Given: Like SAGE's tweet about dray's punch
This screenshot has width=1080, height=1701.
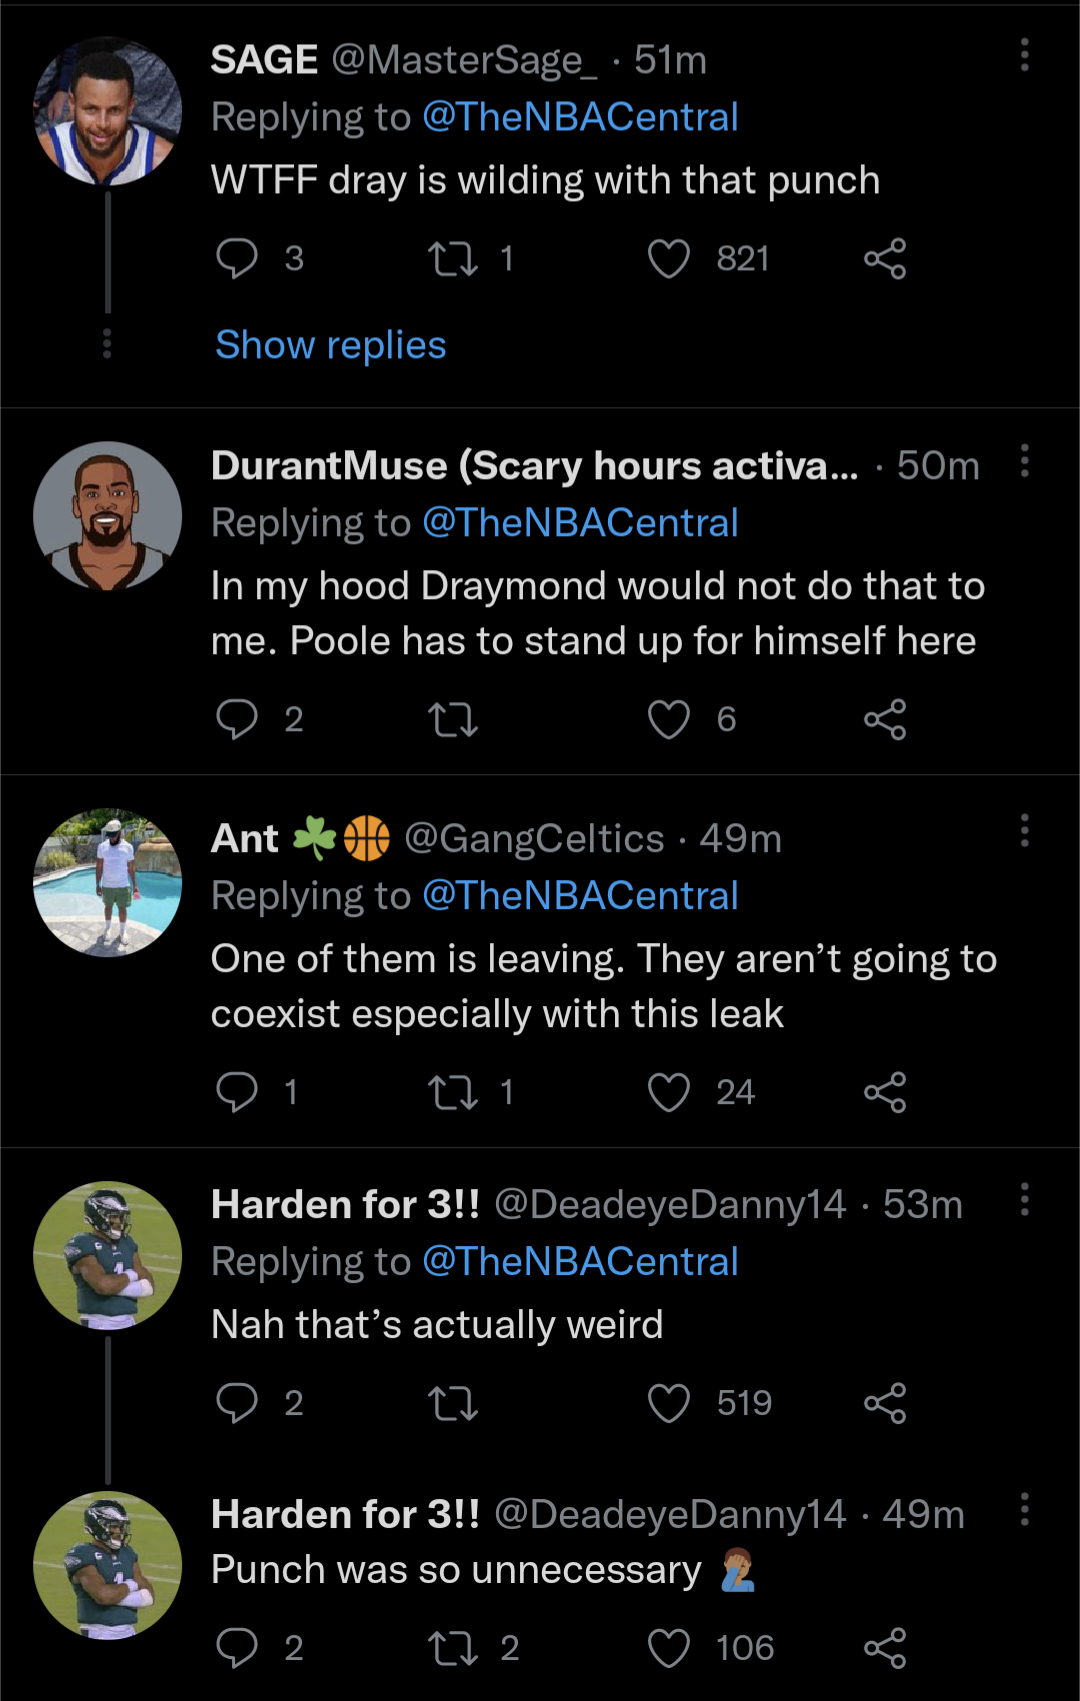Looking at the screenshot, I should [x=669, y=259].
